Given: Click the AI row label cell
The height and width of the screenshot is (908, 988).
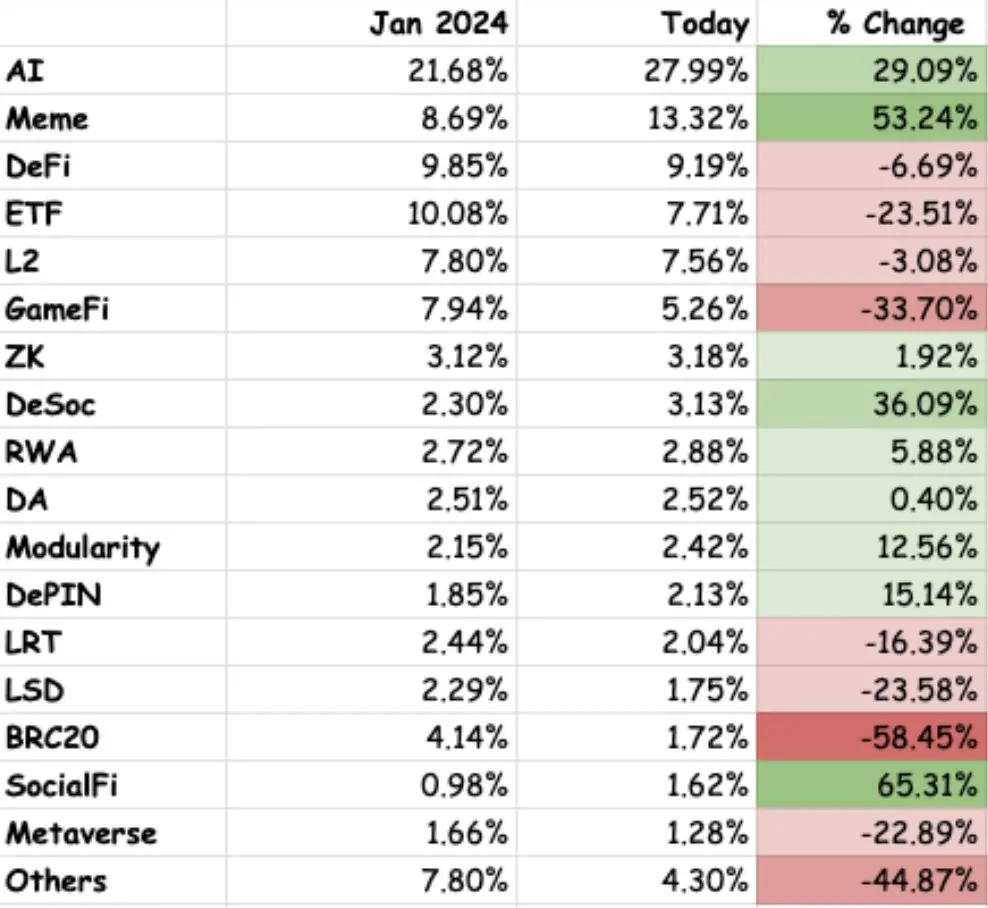Looking at the screenshot, I should [113, 70].
